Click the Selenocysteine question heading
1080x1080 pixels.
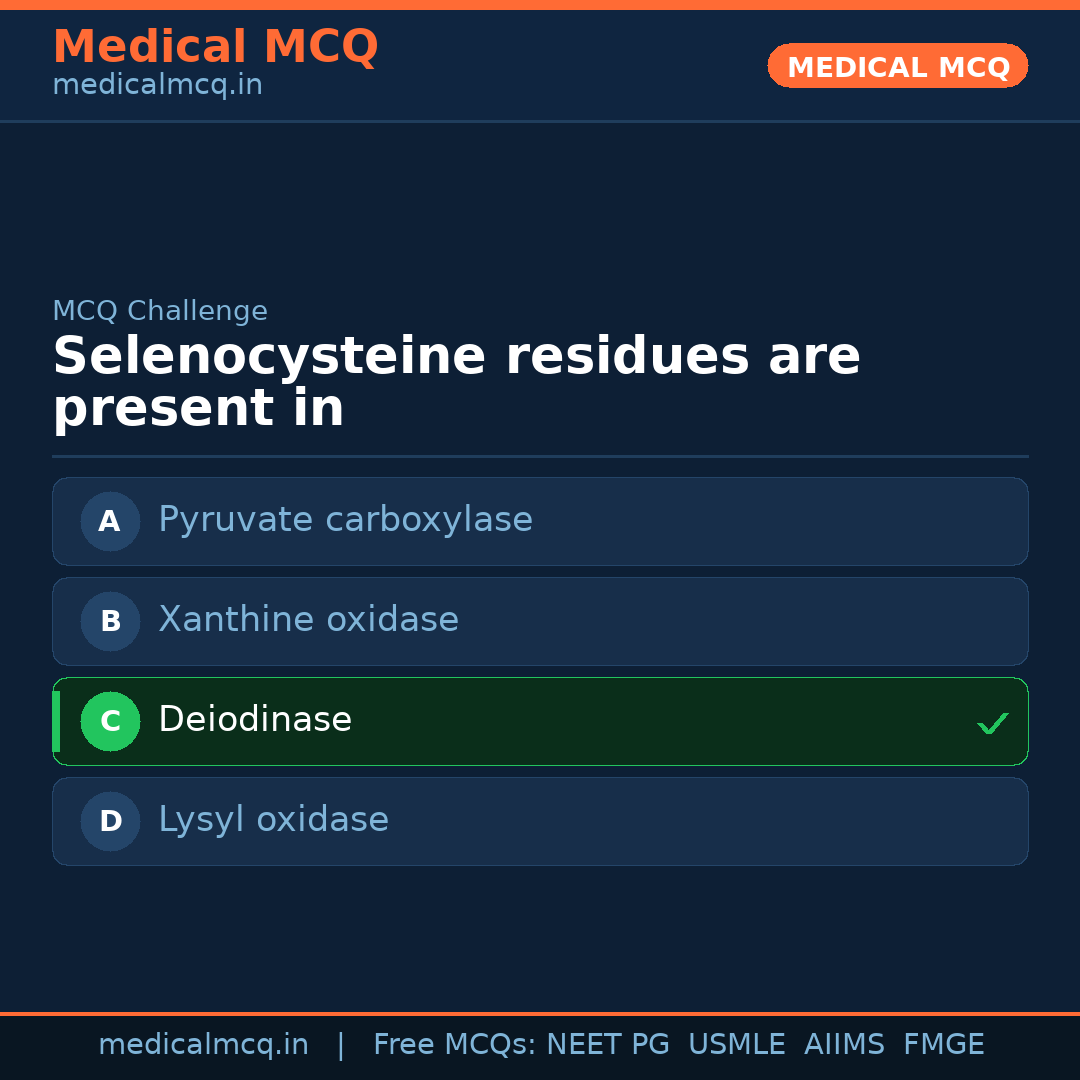click(456, 382)
